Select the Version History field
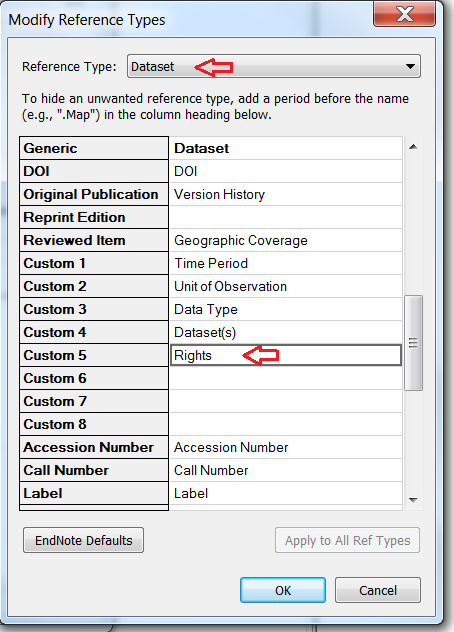The height and width of the screenshot is (632, 454). click(x=286, y=194)
